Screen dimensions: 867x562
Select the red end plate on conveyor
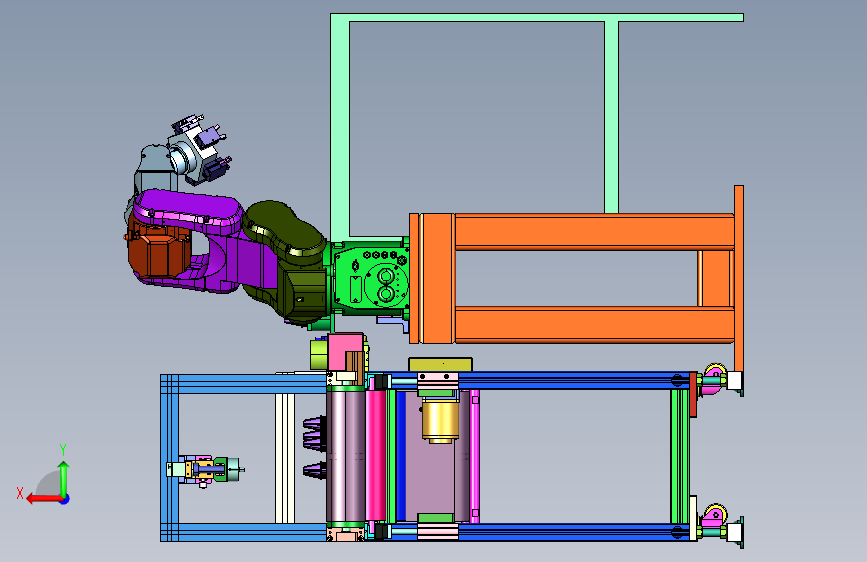point(693,395)
